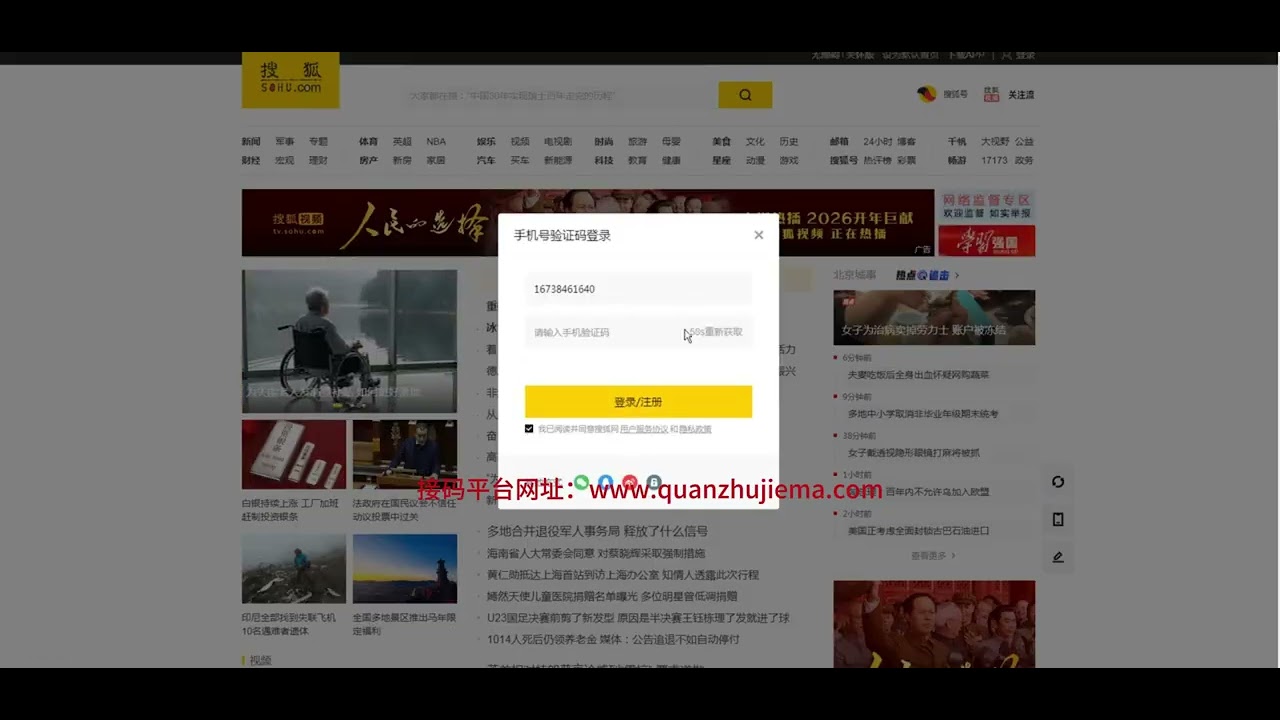The height and width of the screenshot is (720, 1280).
Task: Click the edit pencil icon in right sidebar
Action: 1058,557
